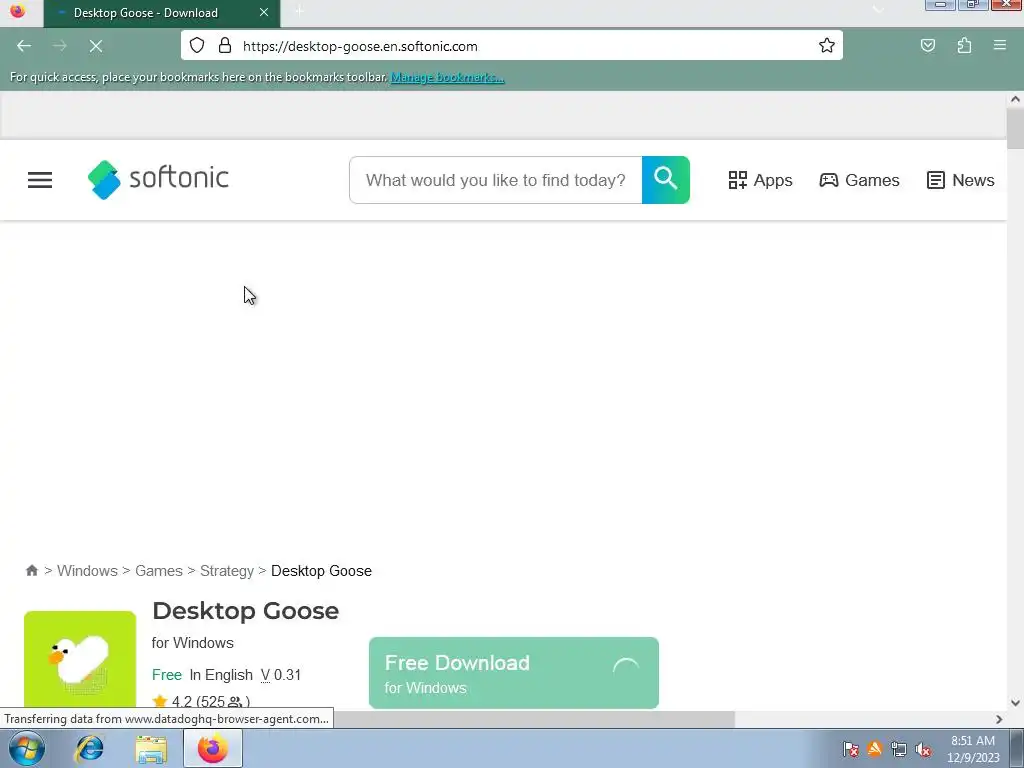Stop loading the page with the X button

pyautogui.click(x=95, y=46)
